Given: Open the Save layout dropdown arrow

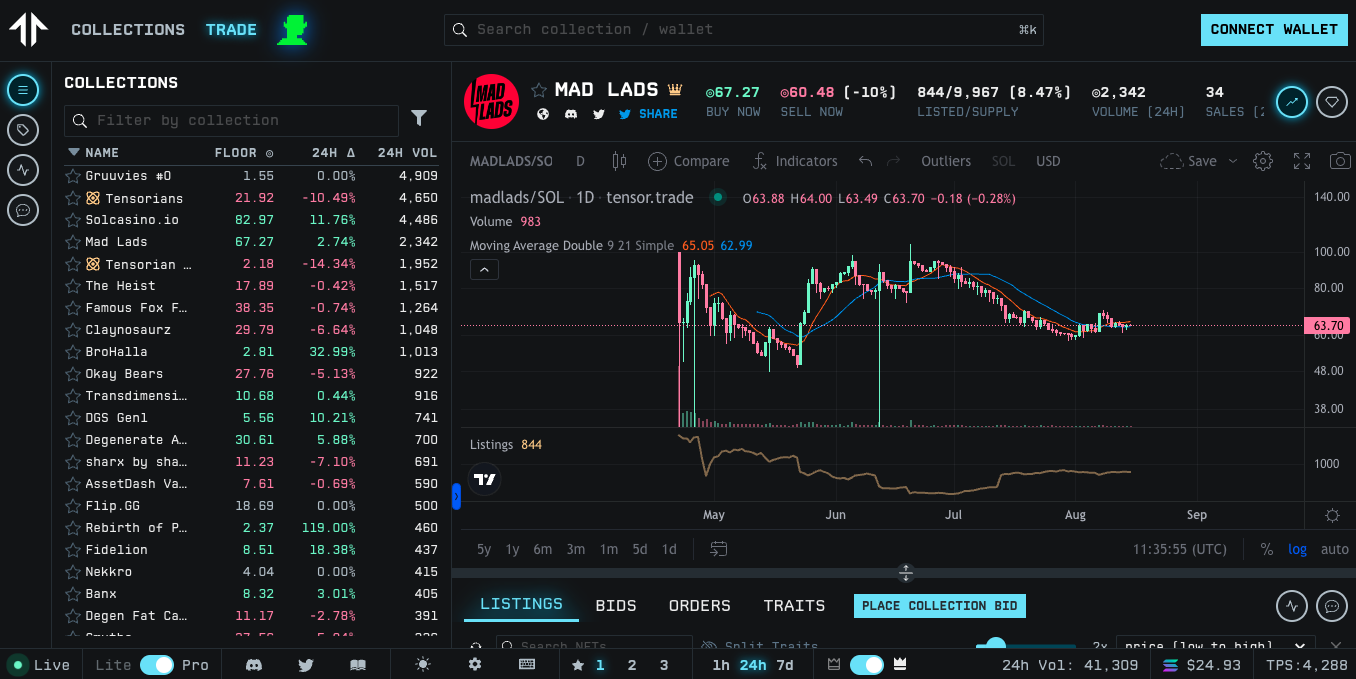Looking at the screenshot, I should [x=1233, y=161].
